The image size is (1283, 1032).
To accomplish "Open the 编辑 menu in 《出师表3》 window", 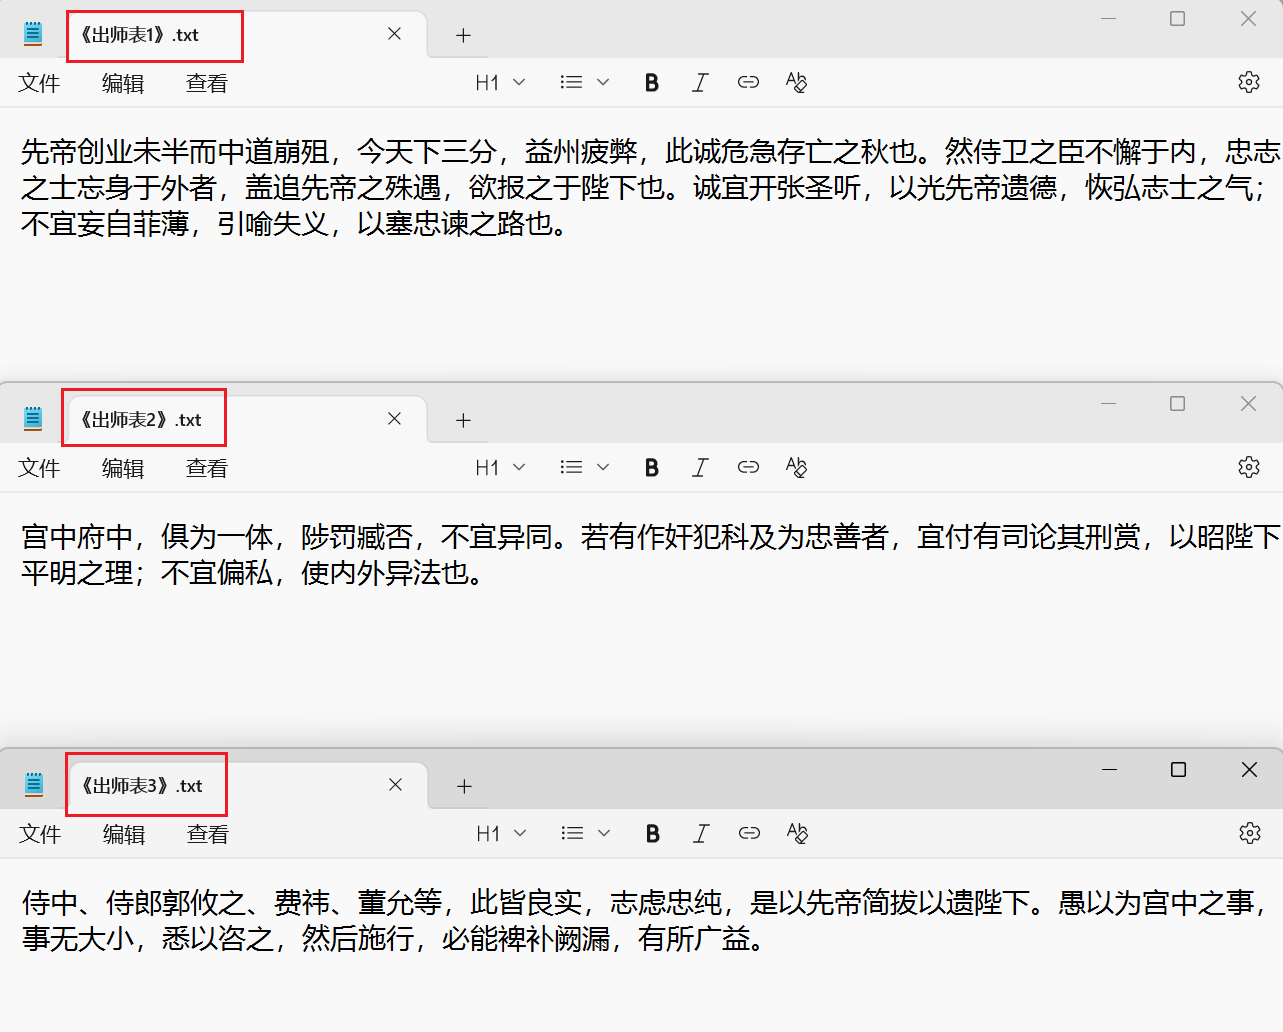I will [x=123, y=834].
